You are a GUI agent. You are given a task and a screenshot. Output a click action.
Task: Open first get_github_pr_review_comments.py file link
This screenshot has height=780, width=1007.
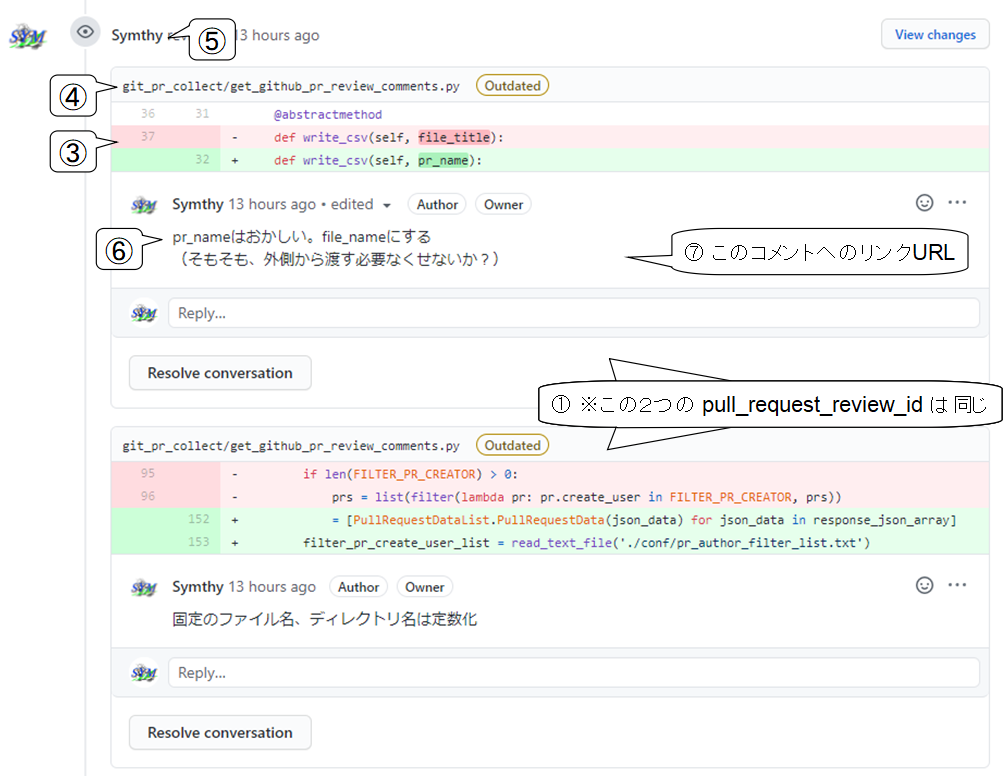pyautogui.click(x=291, y=86)
